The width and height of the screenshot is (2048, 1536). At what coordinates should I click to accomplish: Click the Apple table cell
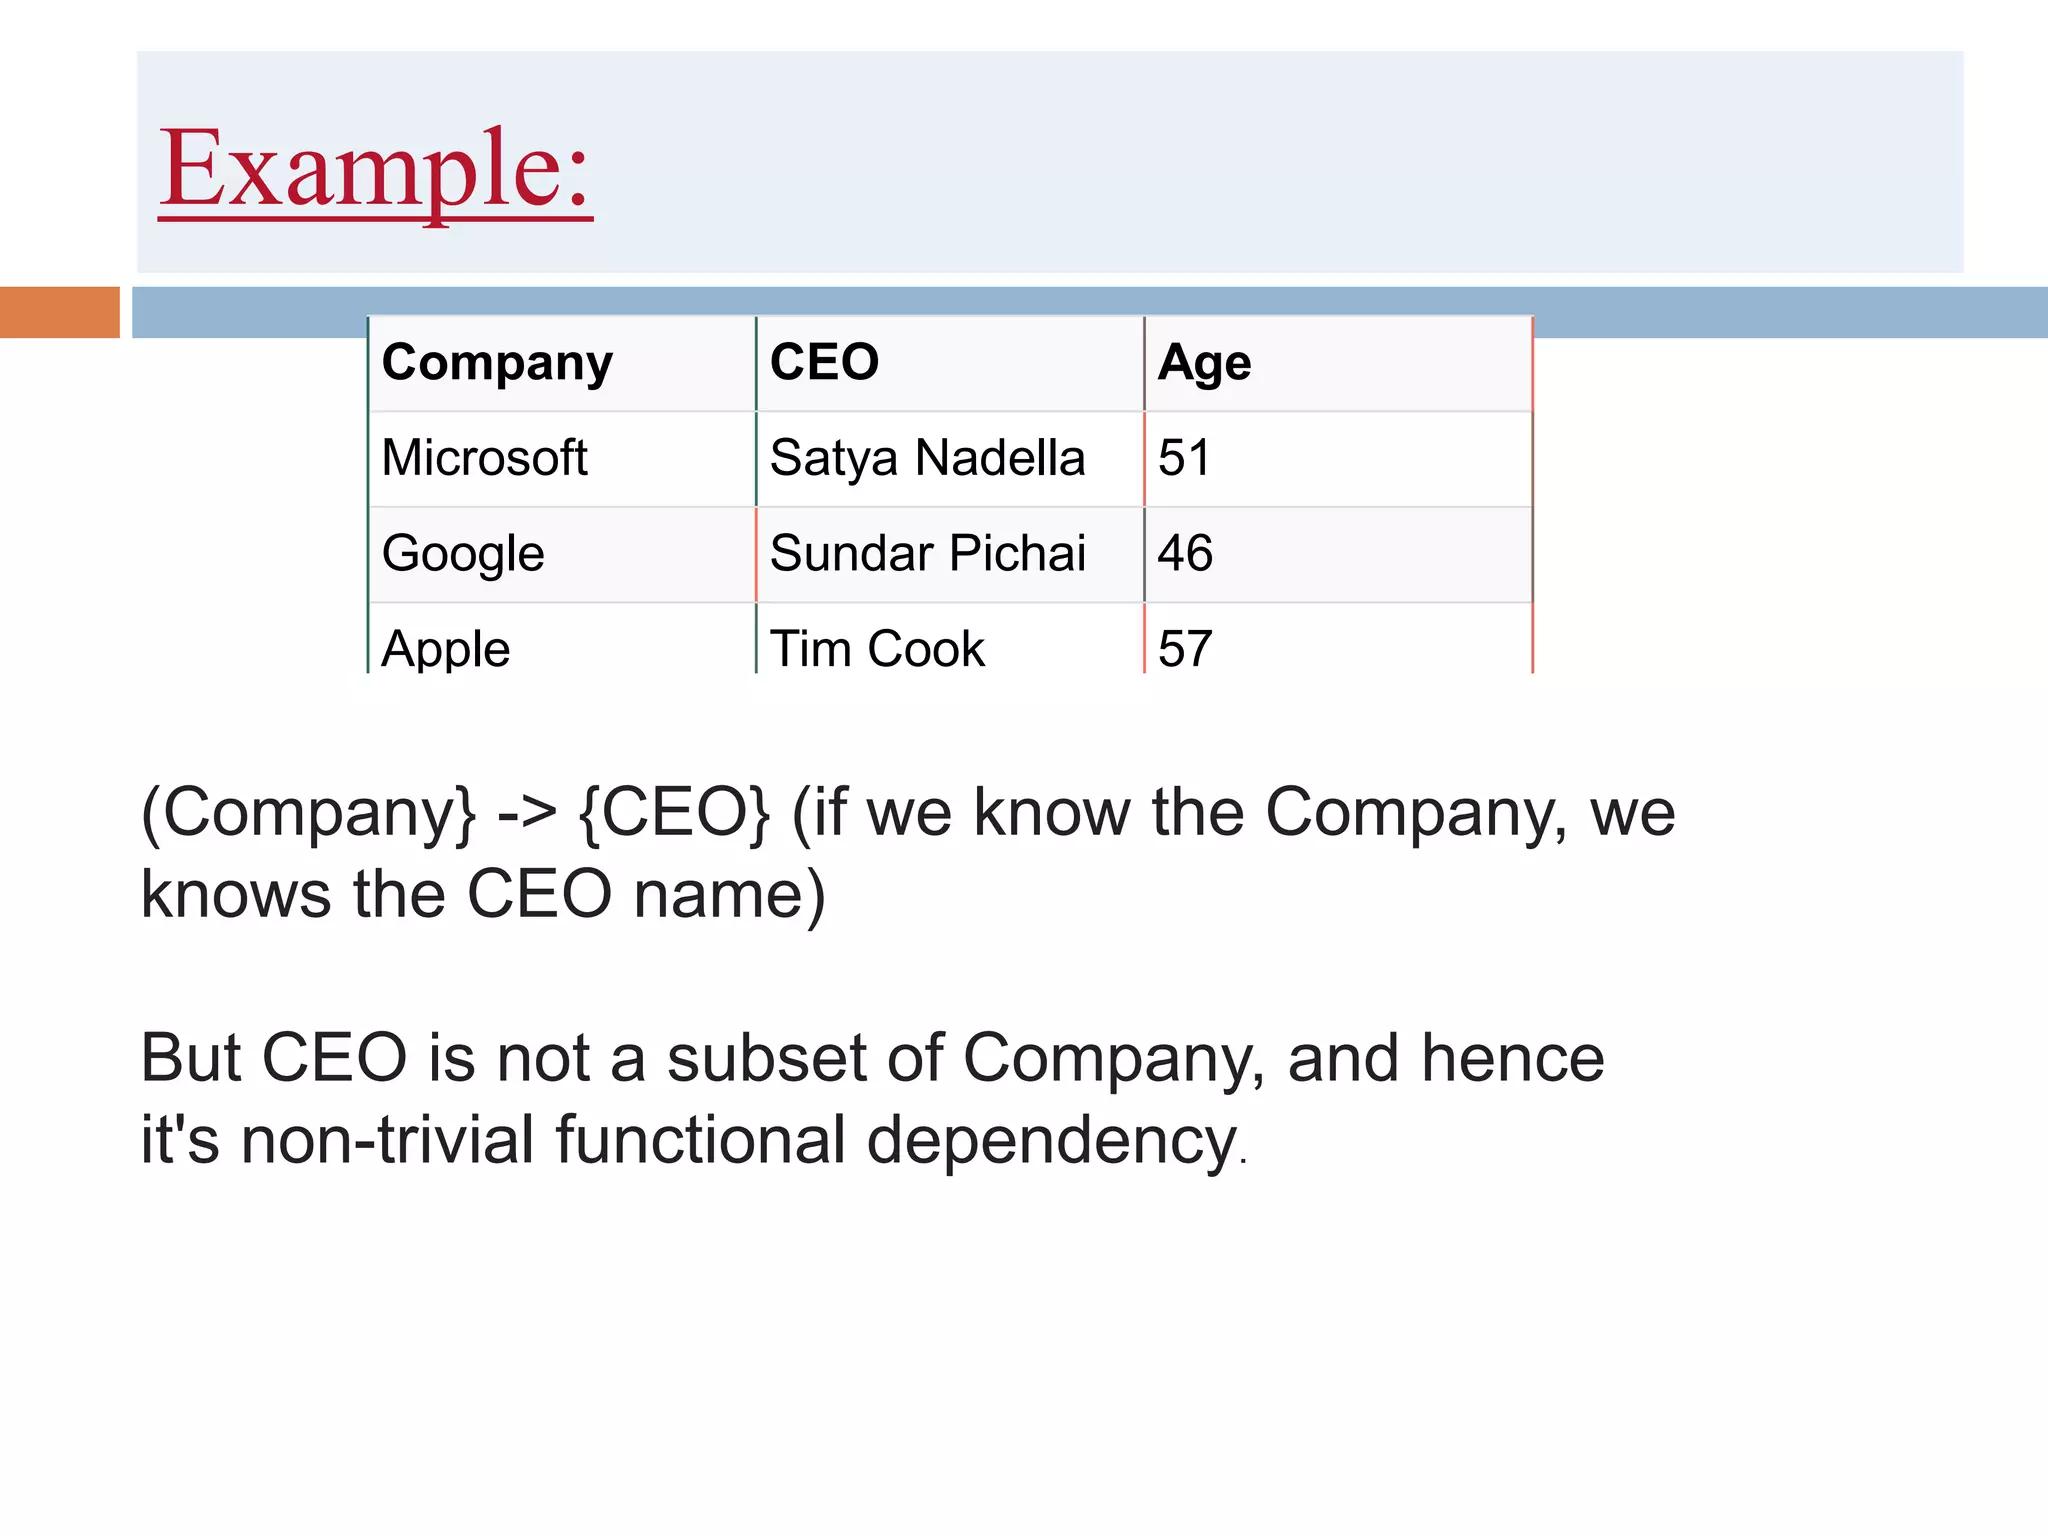[x=446, y=648]
